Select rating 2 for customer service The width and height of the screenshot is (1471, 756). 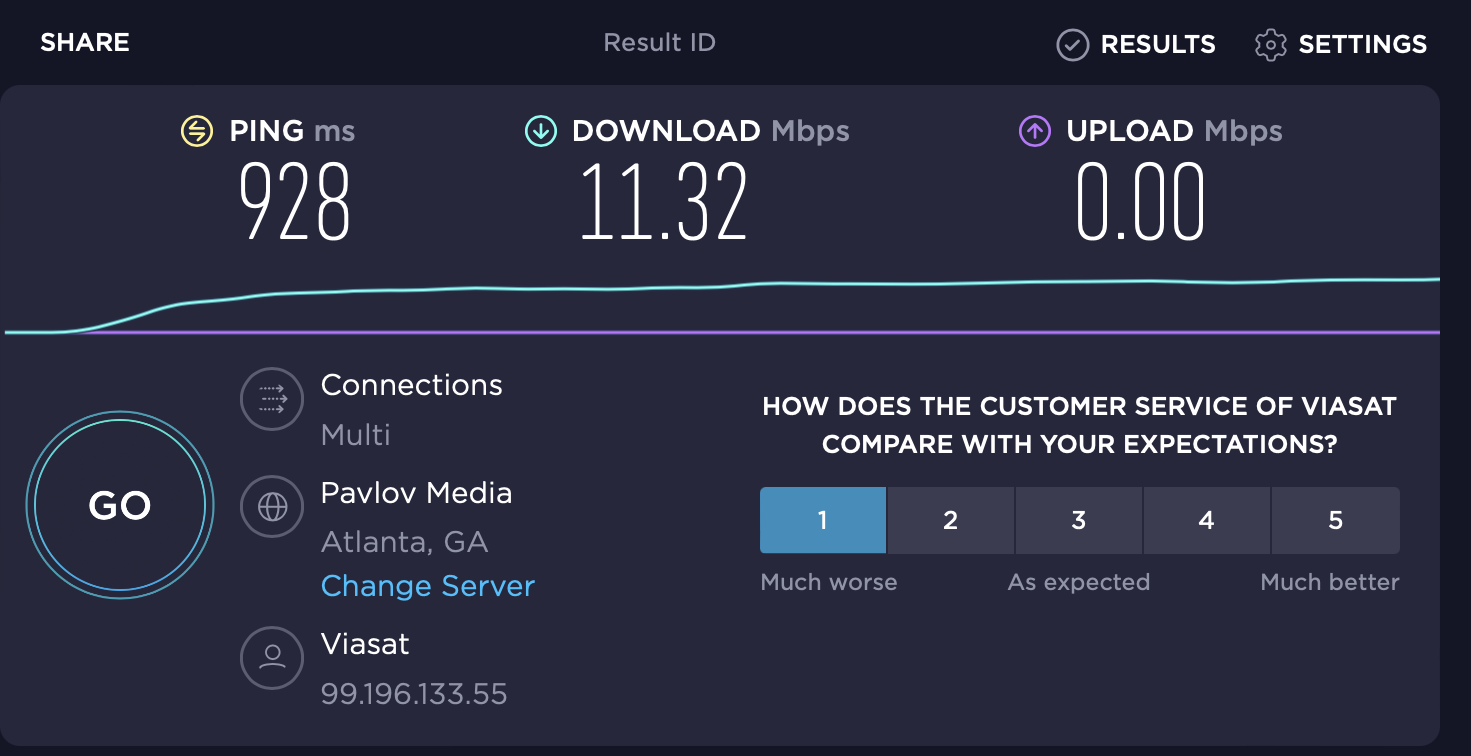pyautogui.click(x=950, y=520)
